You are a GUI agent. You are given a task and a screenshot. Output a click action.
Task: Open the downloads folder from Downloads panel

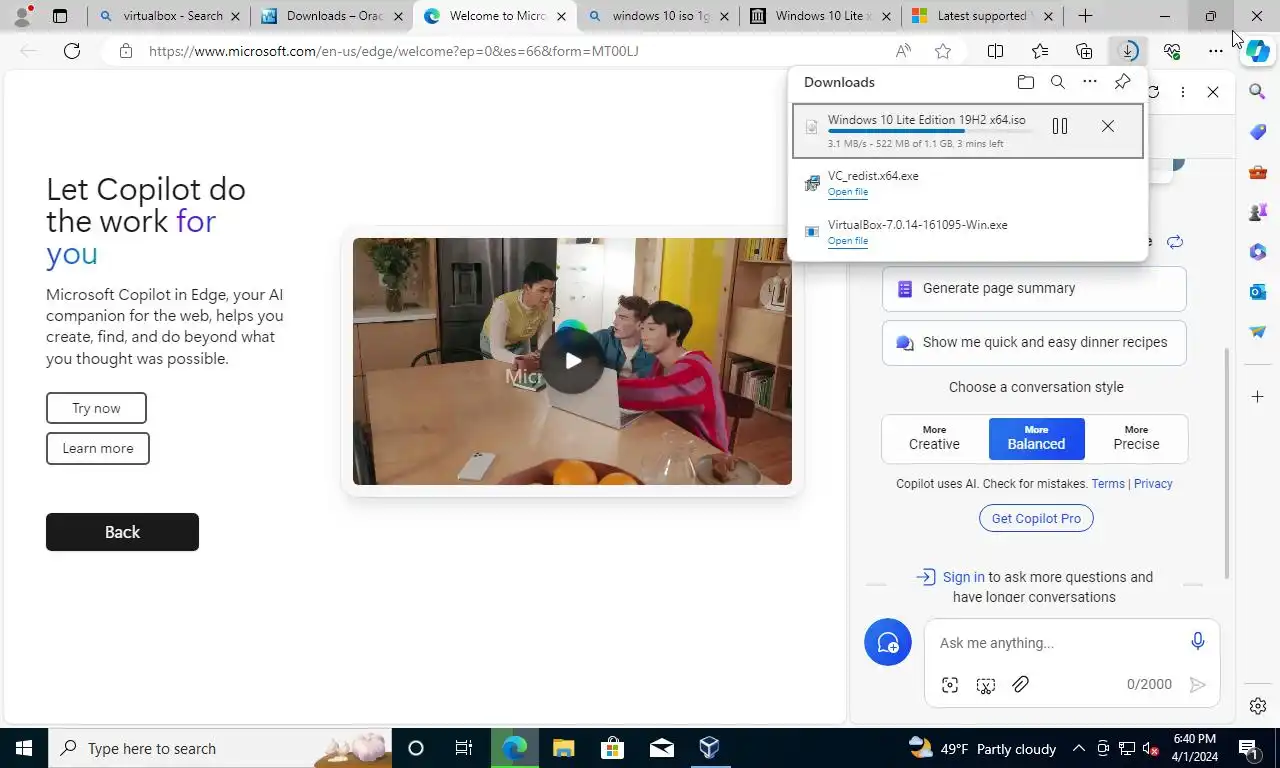pos(1025,82)
